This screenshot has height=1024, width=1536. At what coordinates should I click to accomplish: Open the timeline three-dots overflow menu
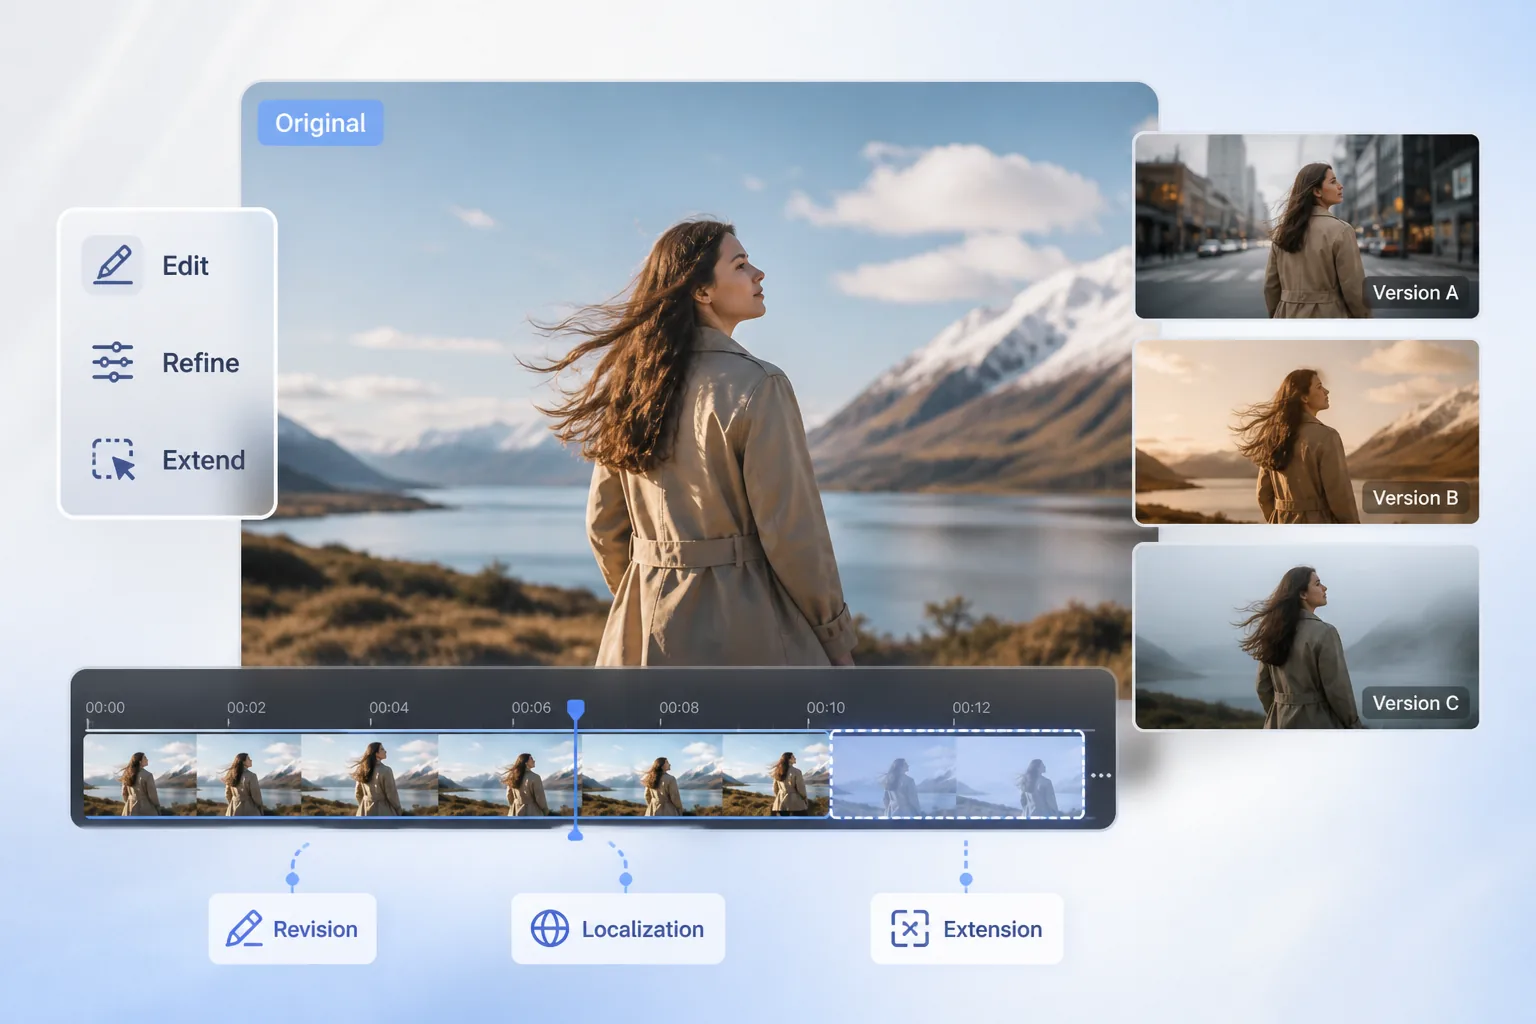coord(1101,776)
